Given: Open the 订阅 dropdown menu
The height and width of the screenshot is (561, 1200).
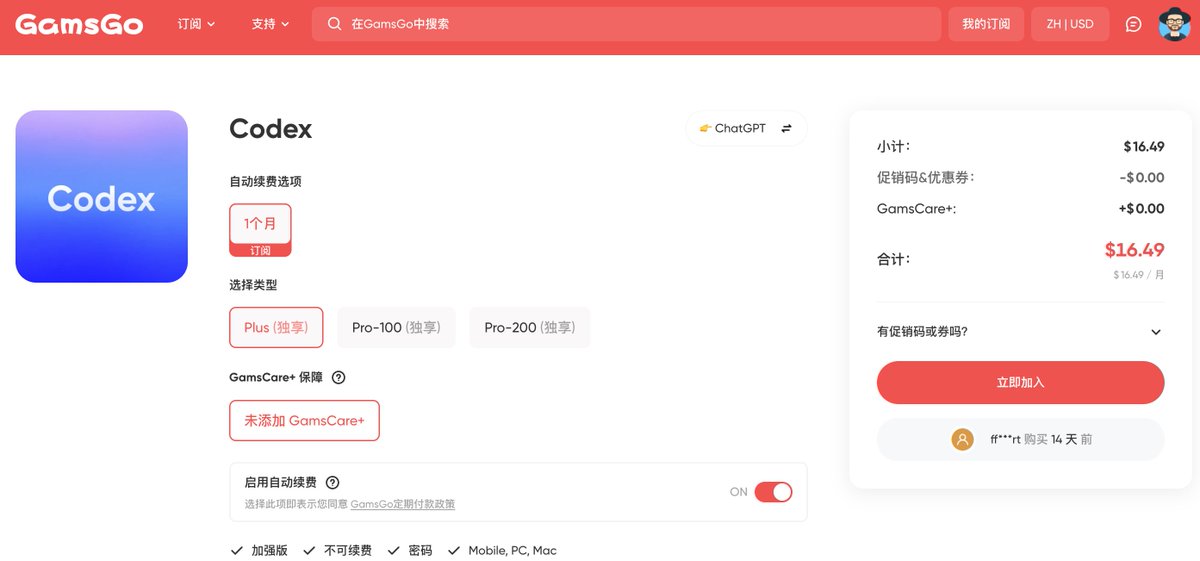Looking at the screenshot, I should point(196,24).
